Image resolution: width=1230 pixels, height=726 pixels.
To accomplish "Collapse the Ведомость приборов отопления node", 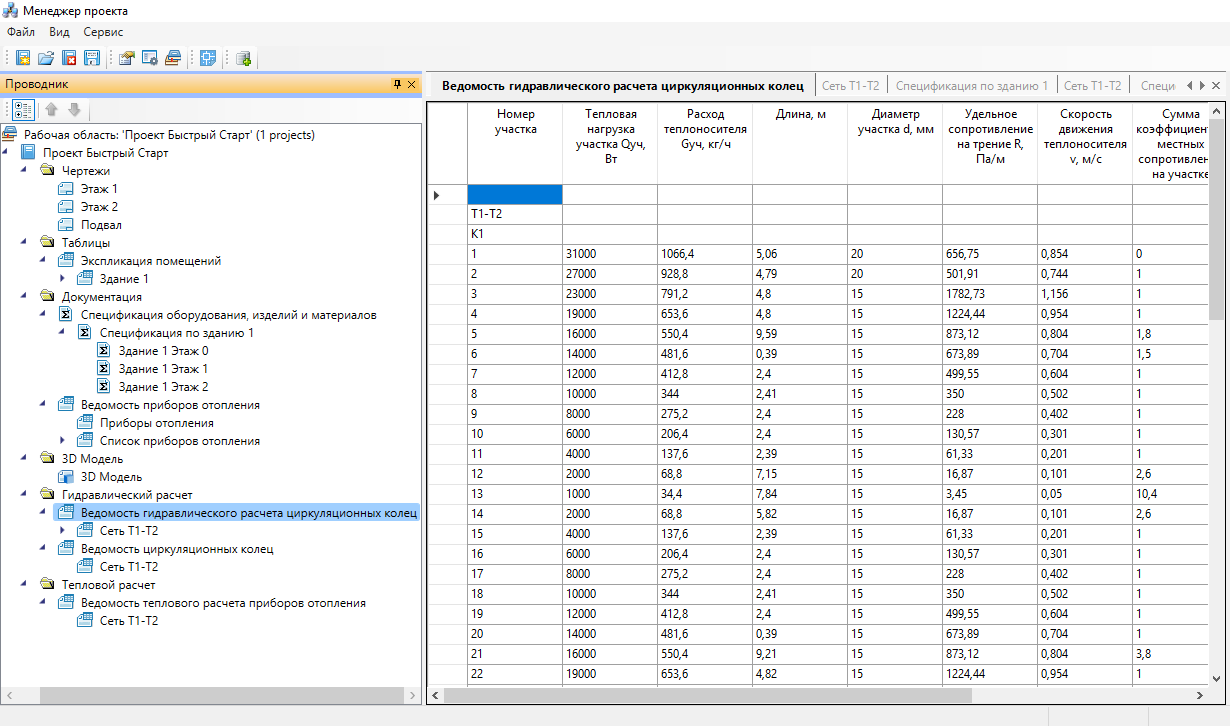I will (44, 405).
